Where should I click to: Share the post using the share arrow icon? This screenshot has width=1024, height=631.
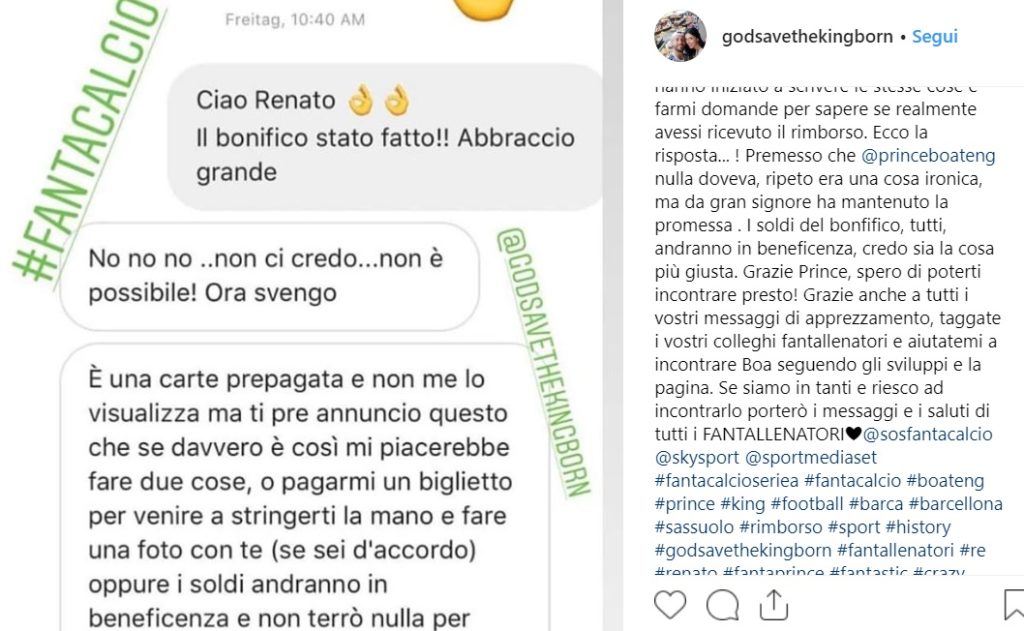pos(774,604)
